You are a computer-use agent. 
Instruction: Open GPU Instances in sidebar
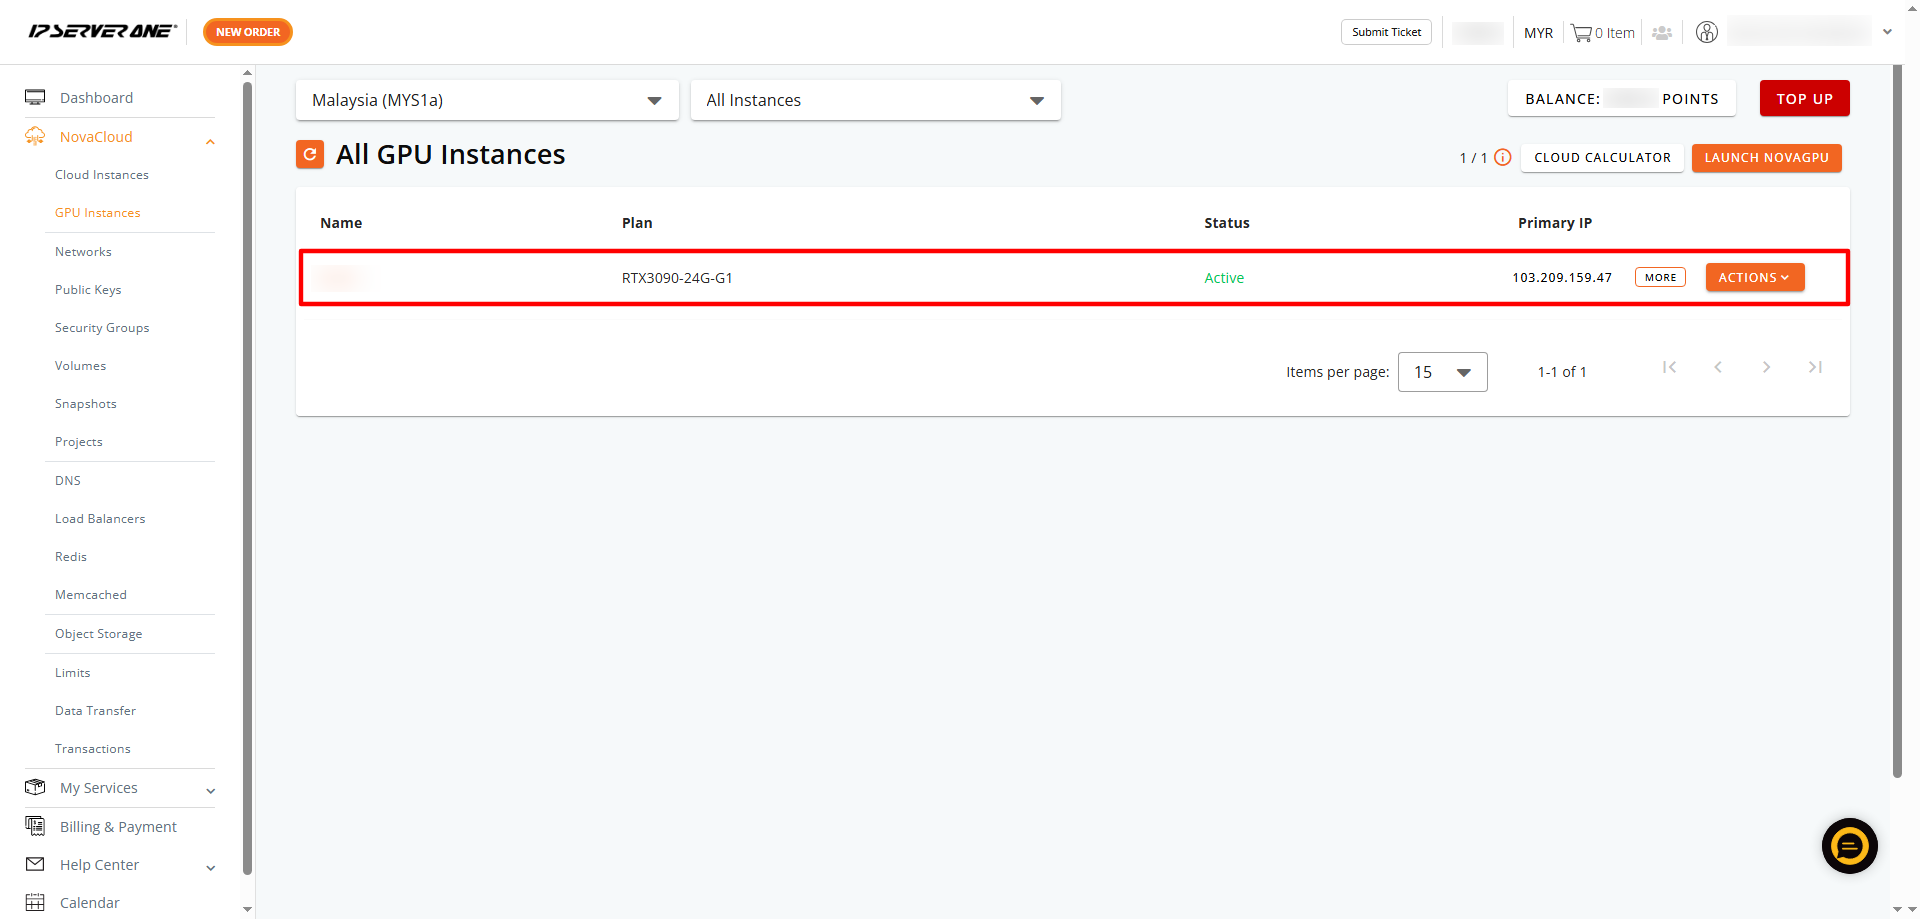click(98, 212)
